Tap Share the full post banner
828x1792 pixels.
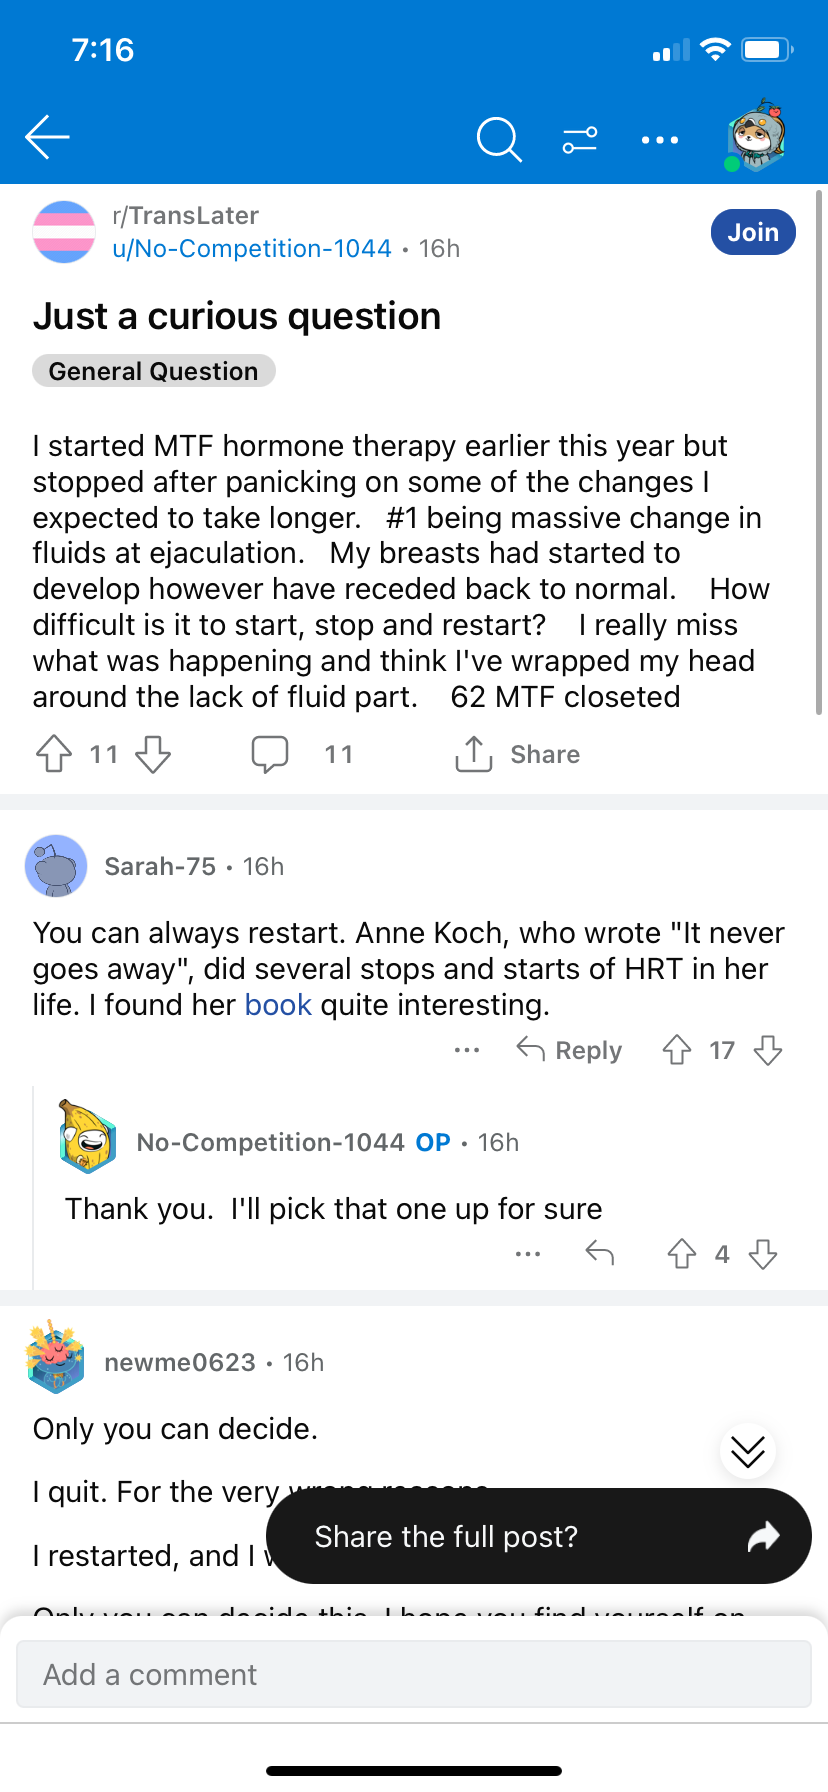pos(539,1536)
